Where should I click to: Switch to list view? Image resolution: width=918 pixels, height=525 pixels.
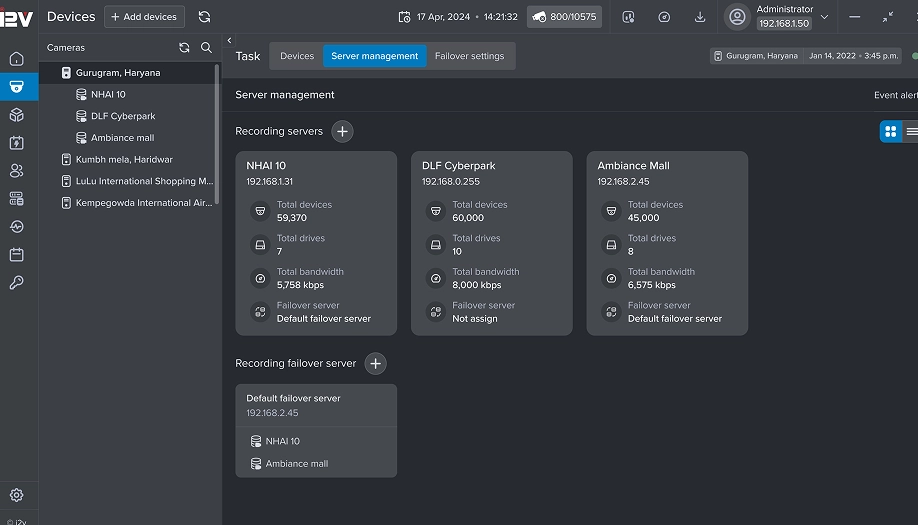click(911, 132)
